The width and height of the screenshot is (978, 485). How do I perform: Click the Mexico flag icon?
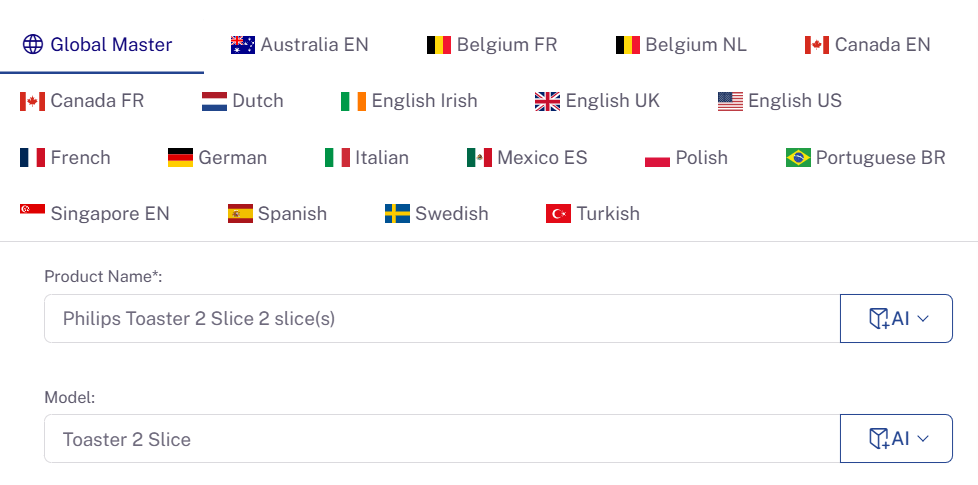click(x=479, y=158)
